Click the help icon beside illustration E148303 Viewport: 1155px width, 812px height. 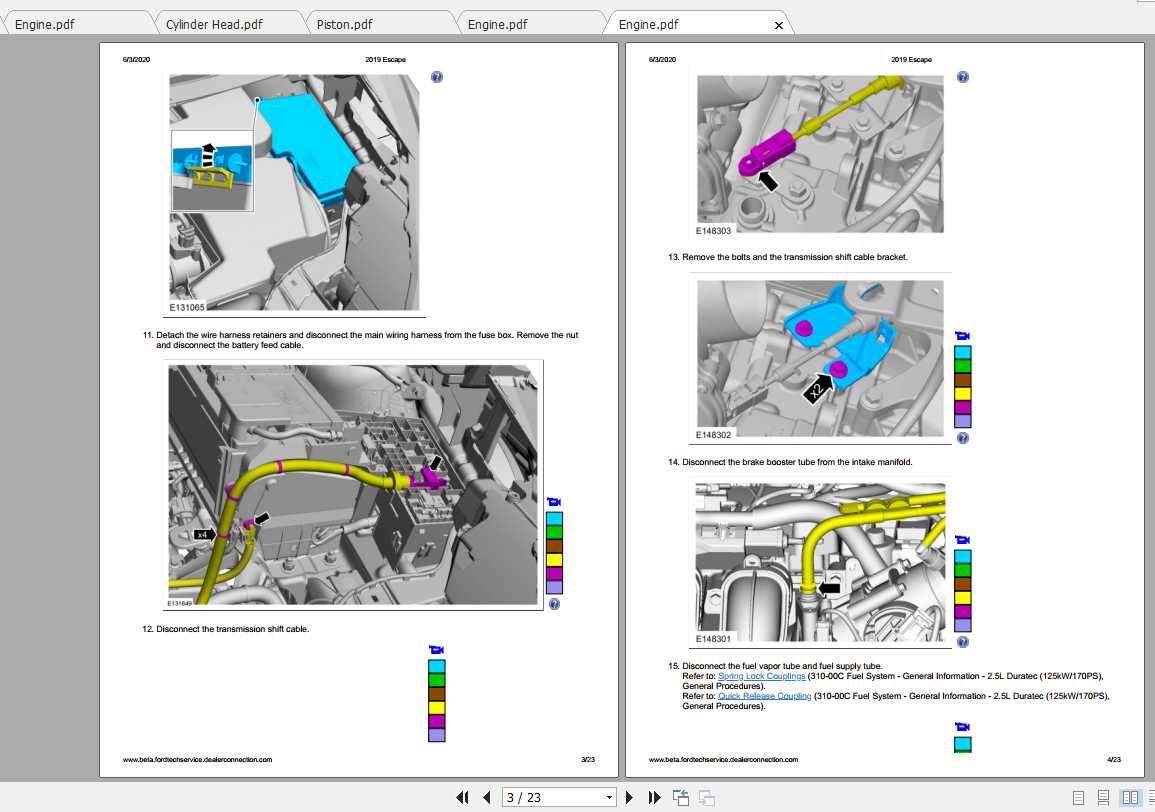963,77
